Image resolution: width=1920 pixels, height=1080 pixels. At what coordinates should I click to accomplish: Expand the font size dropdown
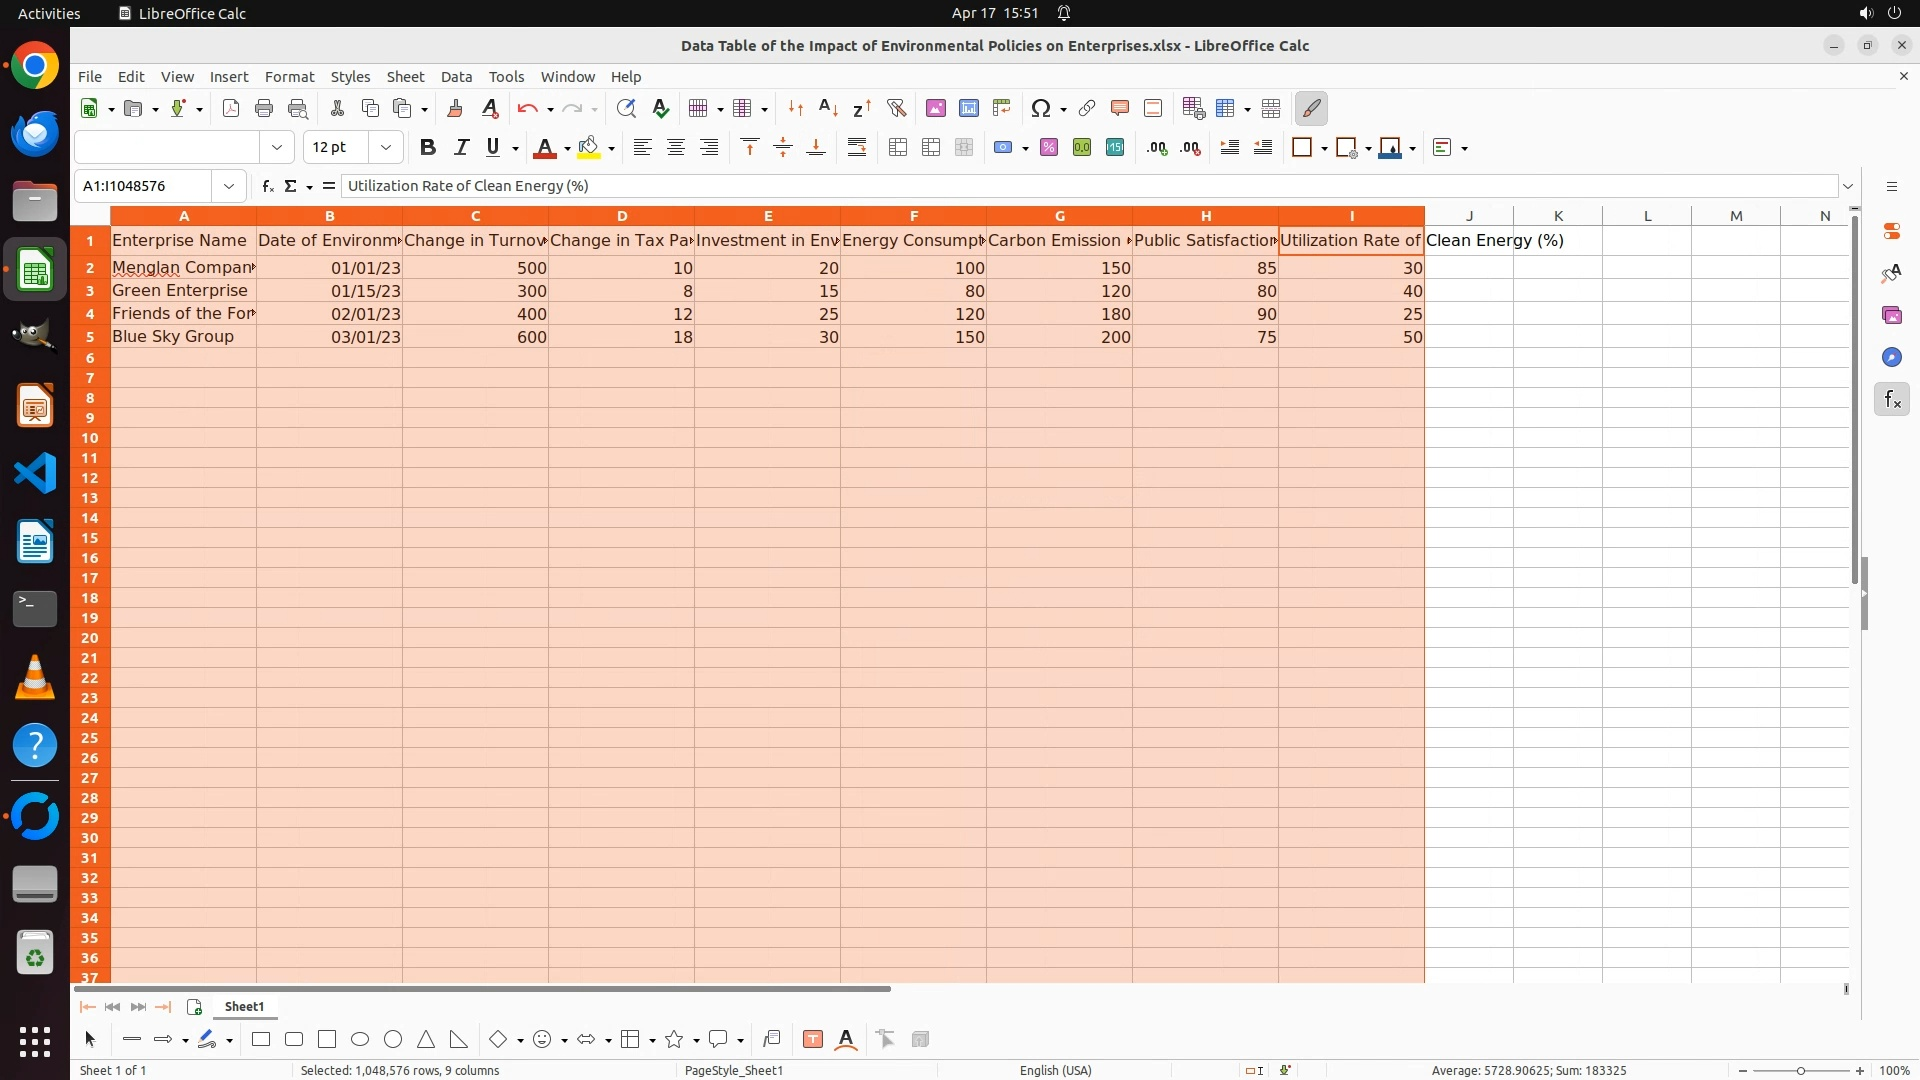click(385, 148)
